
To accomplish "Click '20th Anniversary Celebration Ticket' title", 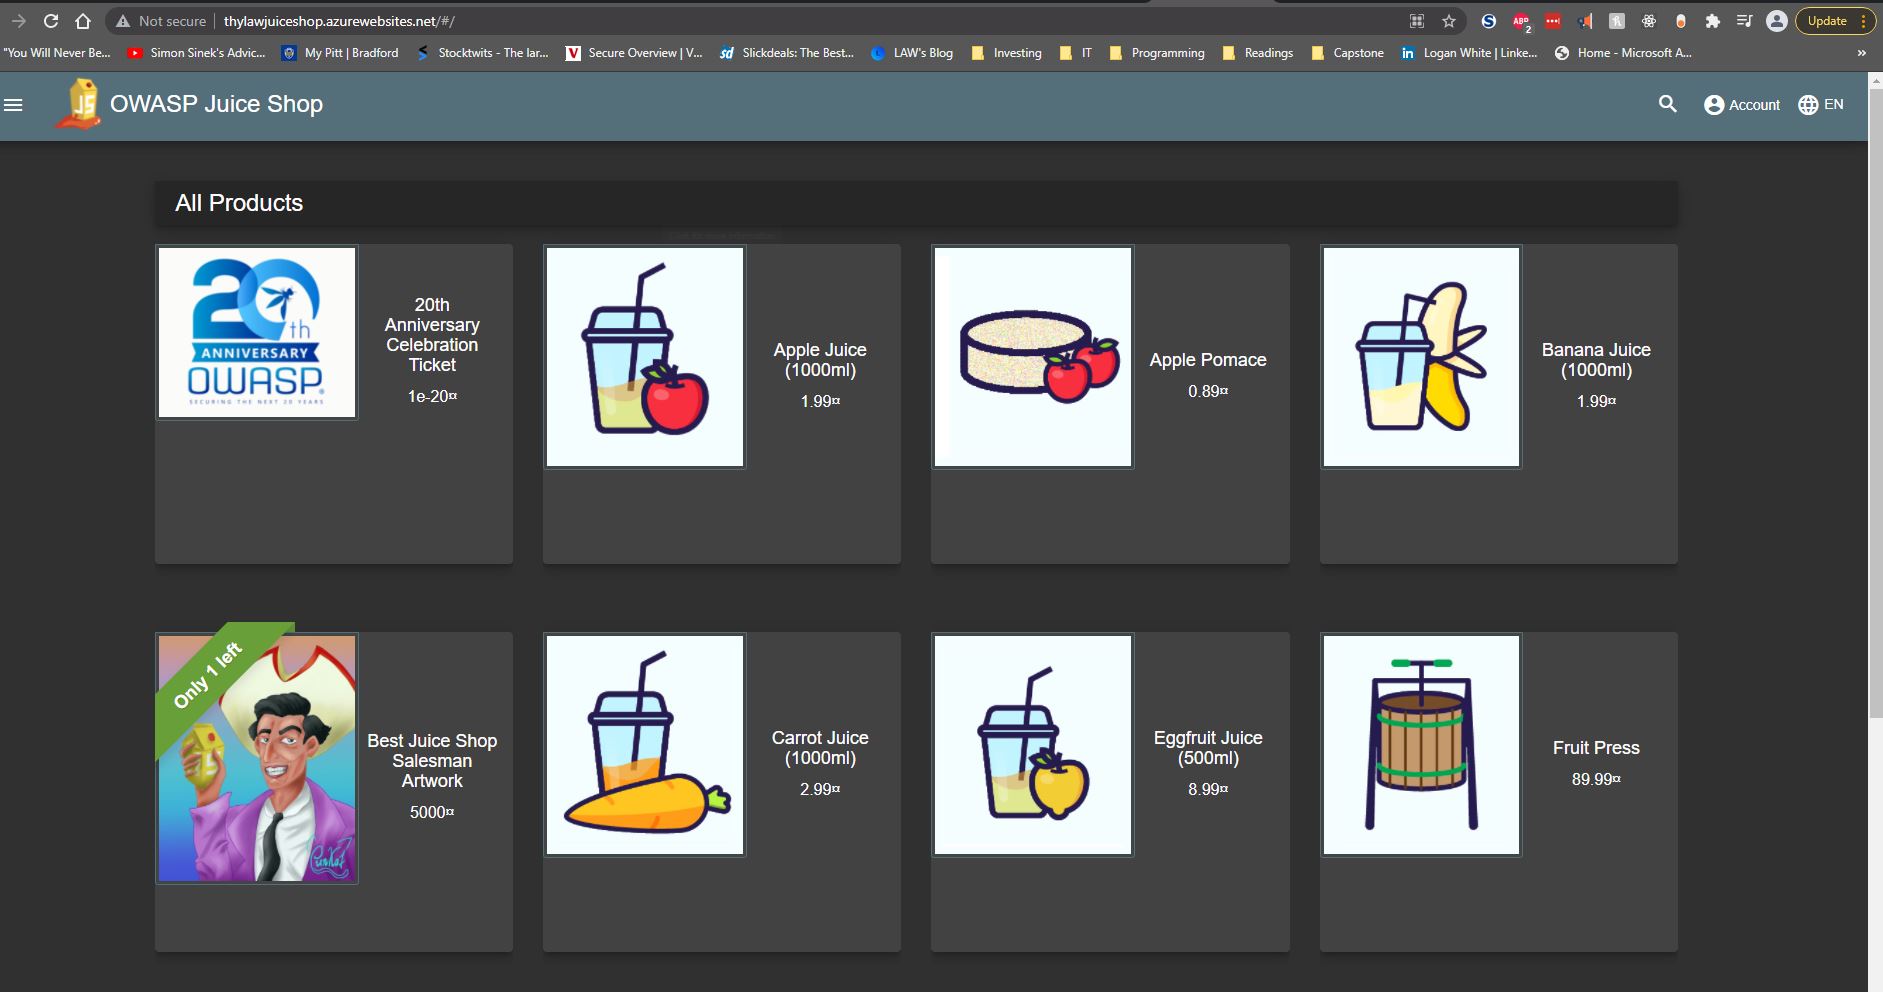I will click(432, 335).
